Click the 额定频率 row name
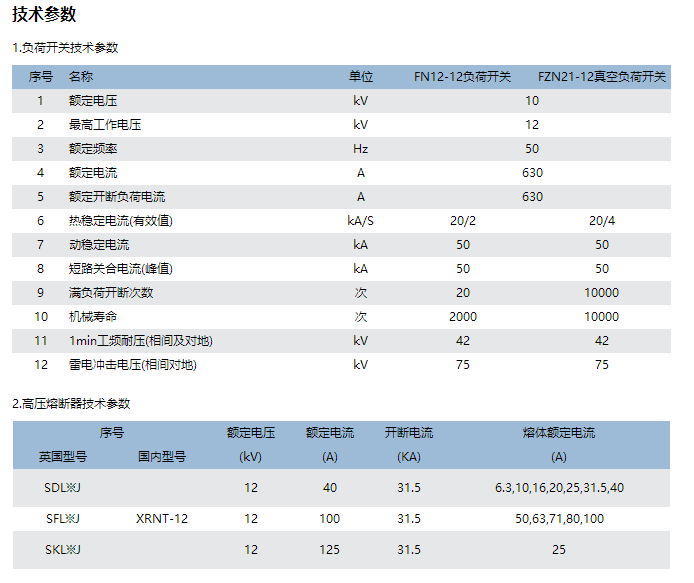This screenshot has width=694, height=583. [93, 149]
